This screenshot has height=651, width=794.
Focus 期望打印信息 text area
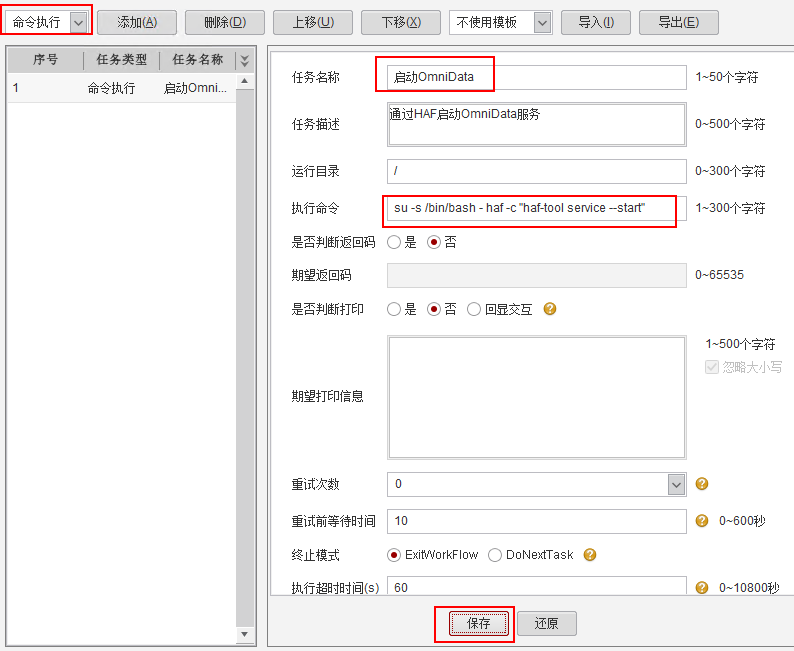point(537,397)
